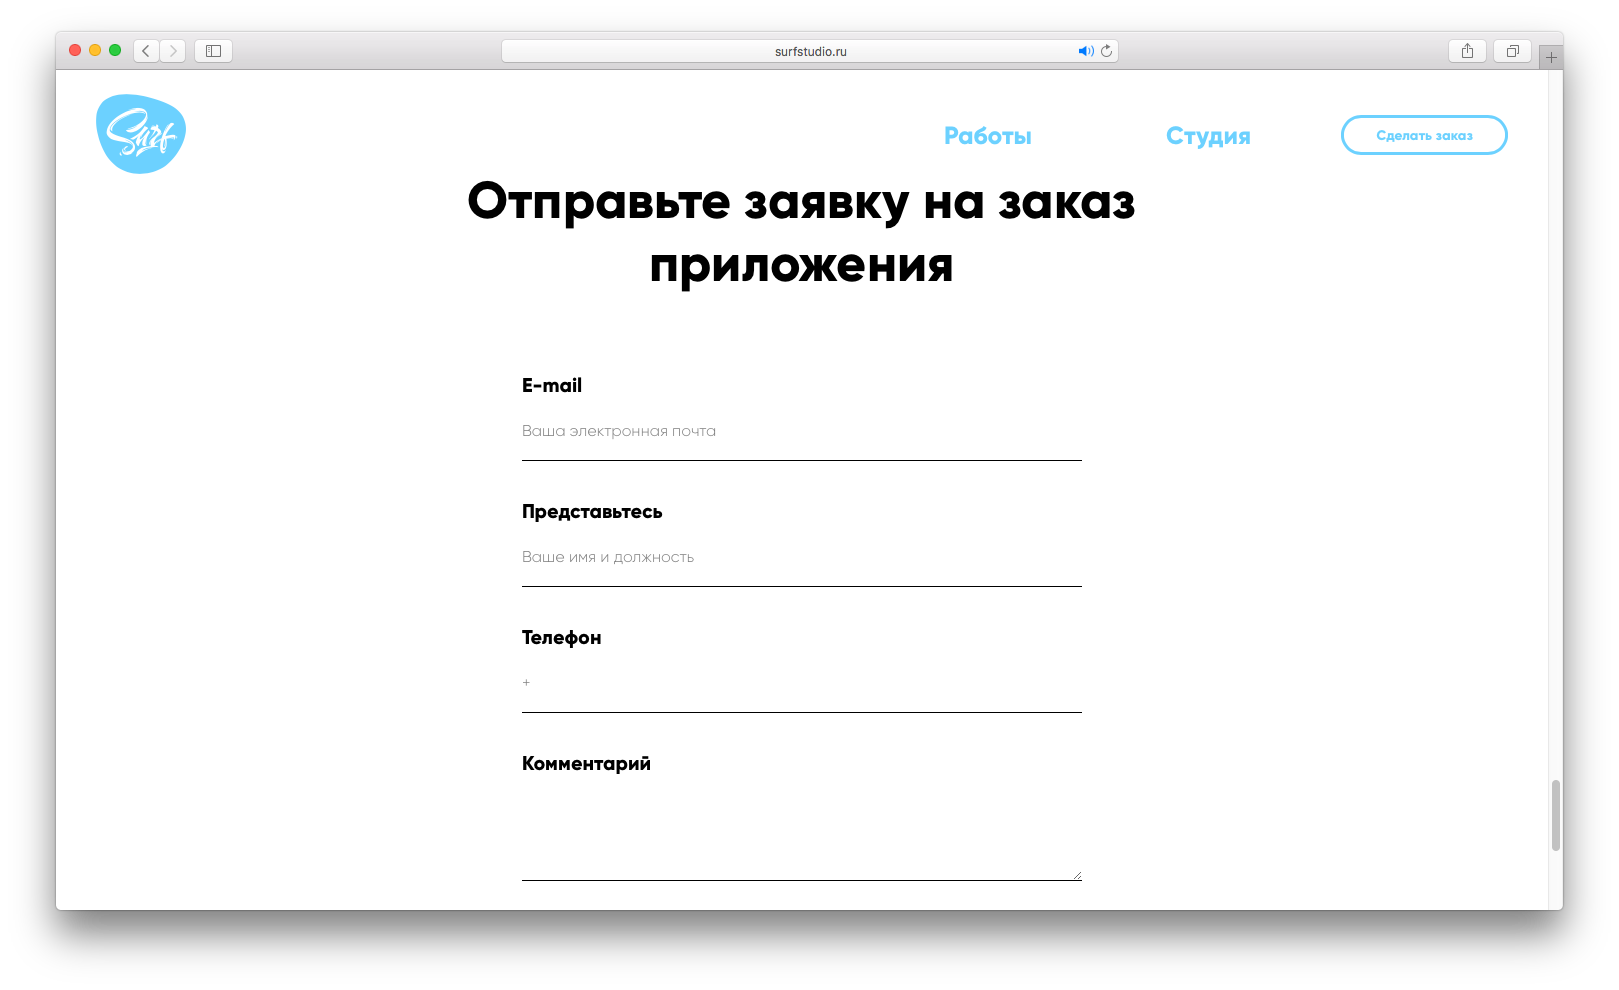Go back with Safari's back arrow
This screenshot has height=990, width=1619.
pyautogui.click(x=146, y=51)
